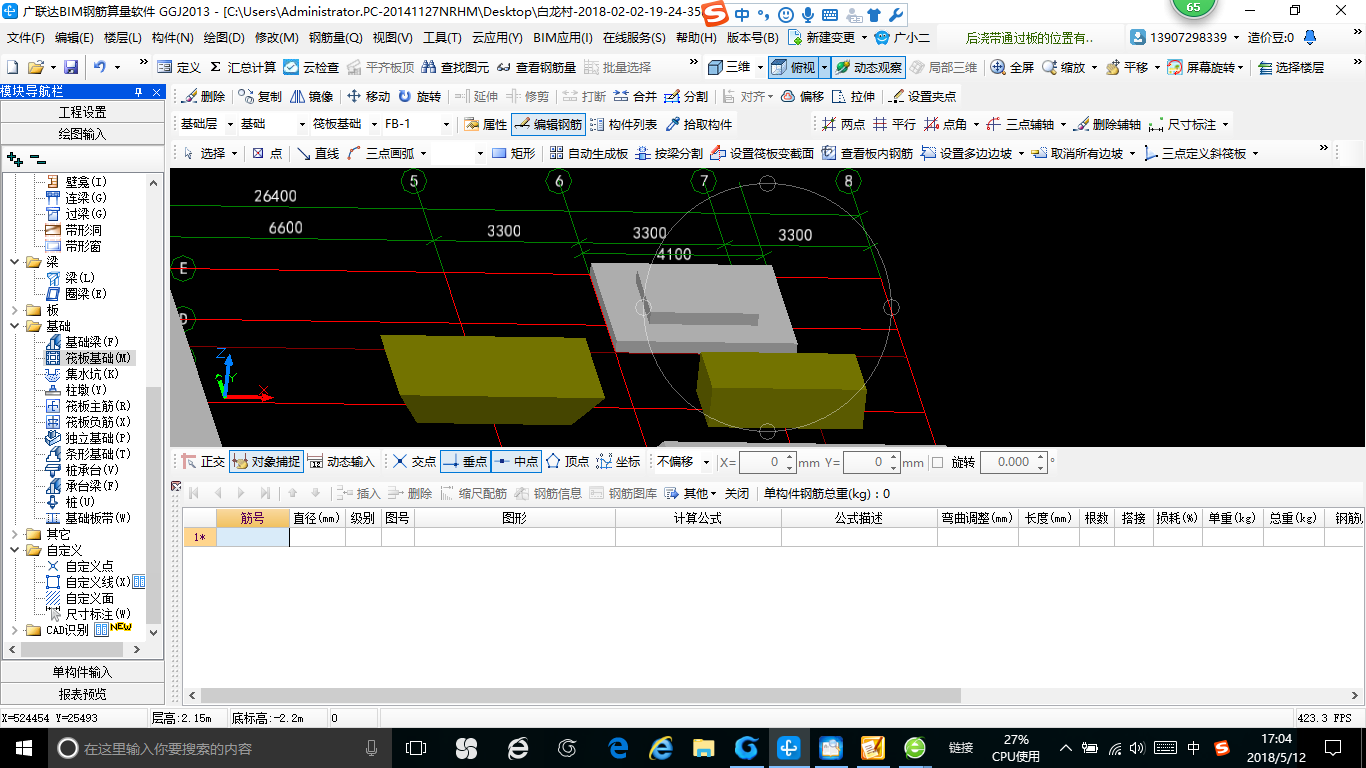Enable the 旋转 rotation checkbox
The width and height of the screenshot is (1366, 768).
point(937,462)
